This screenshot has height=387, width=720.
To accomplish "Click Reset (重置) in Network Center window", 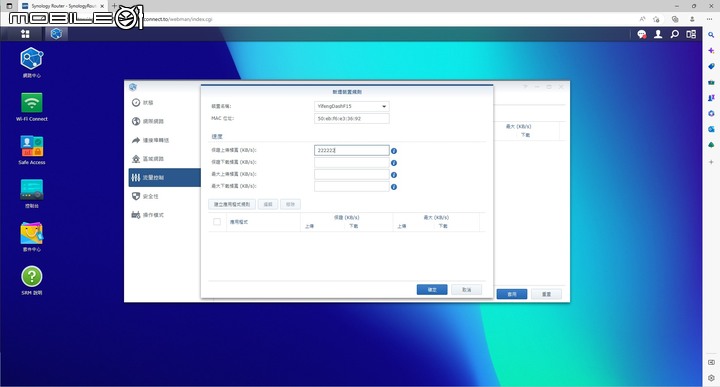I will 546,294.
